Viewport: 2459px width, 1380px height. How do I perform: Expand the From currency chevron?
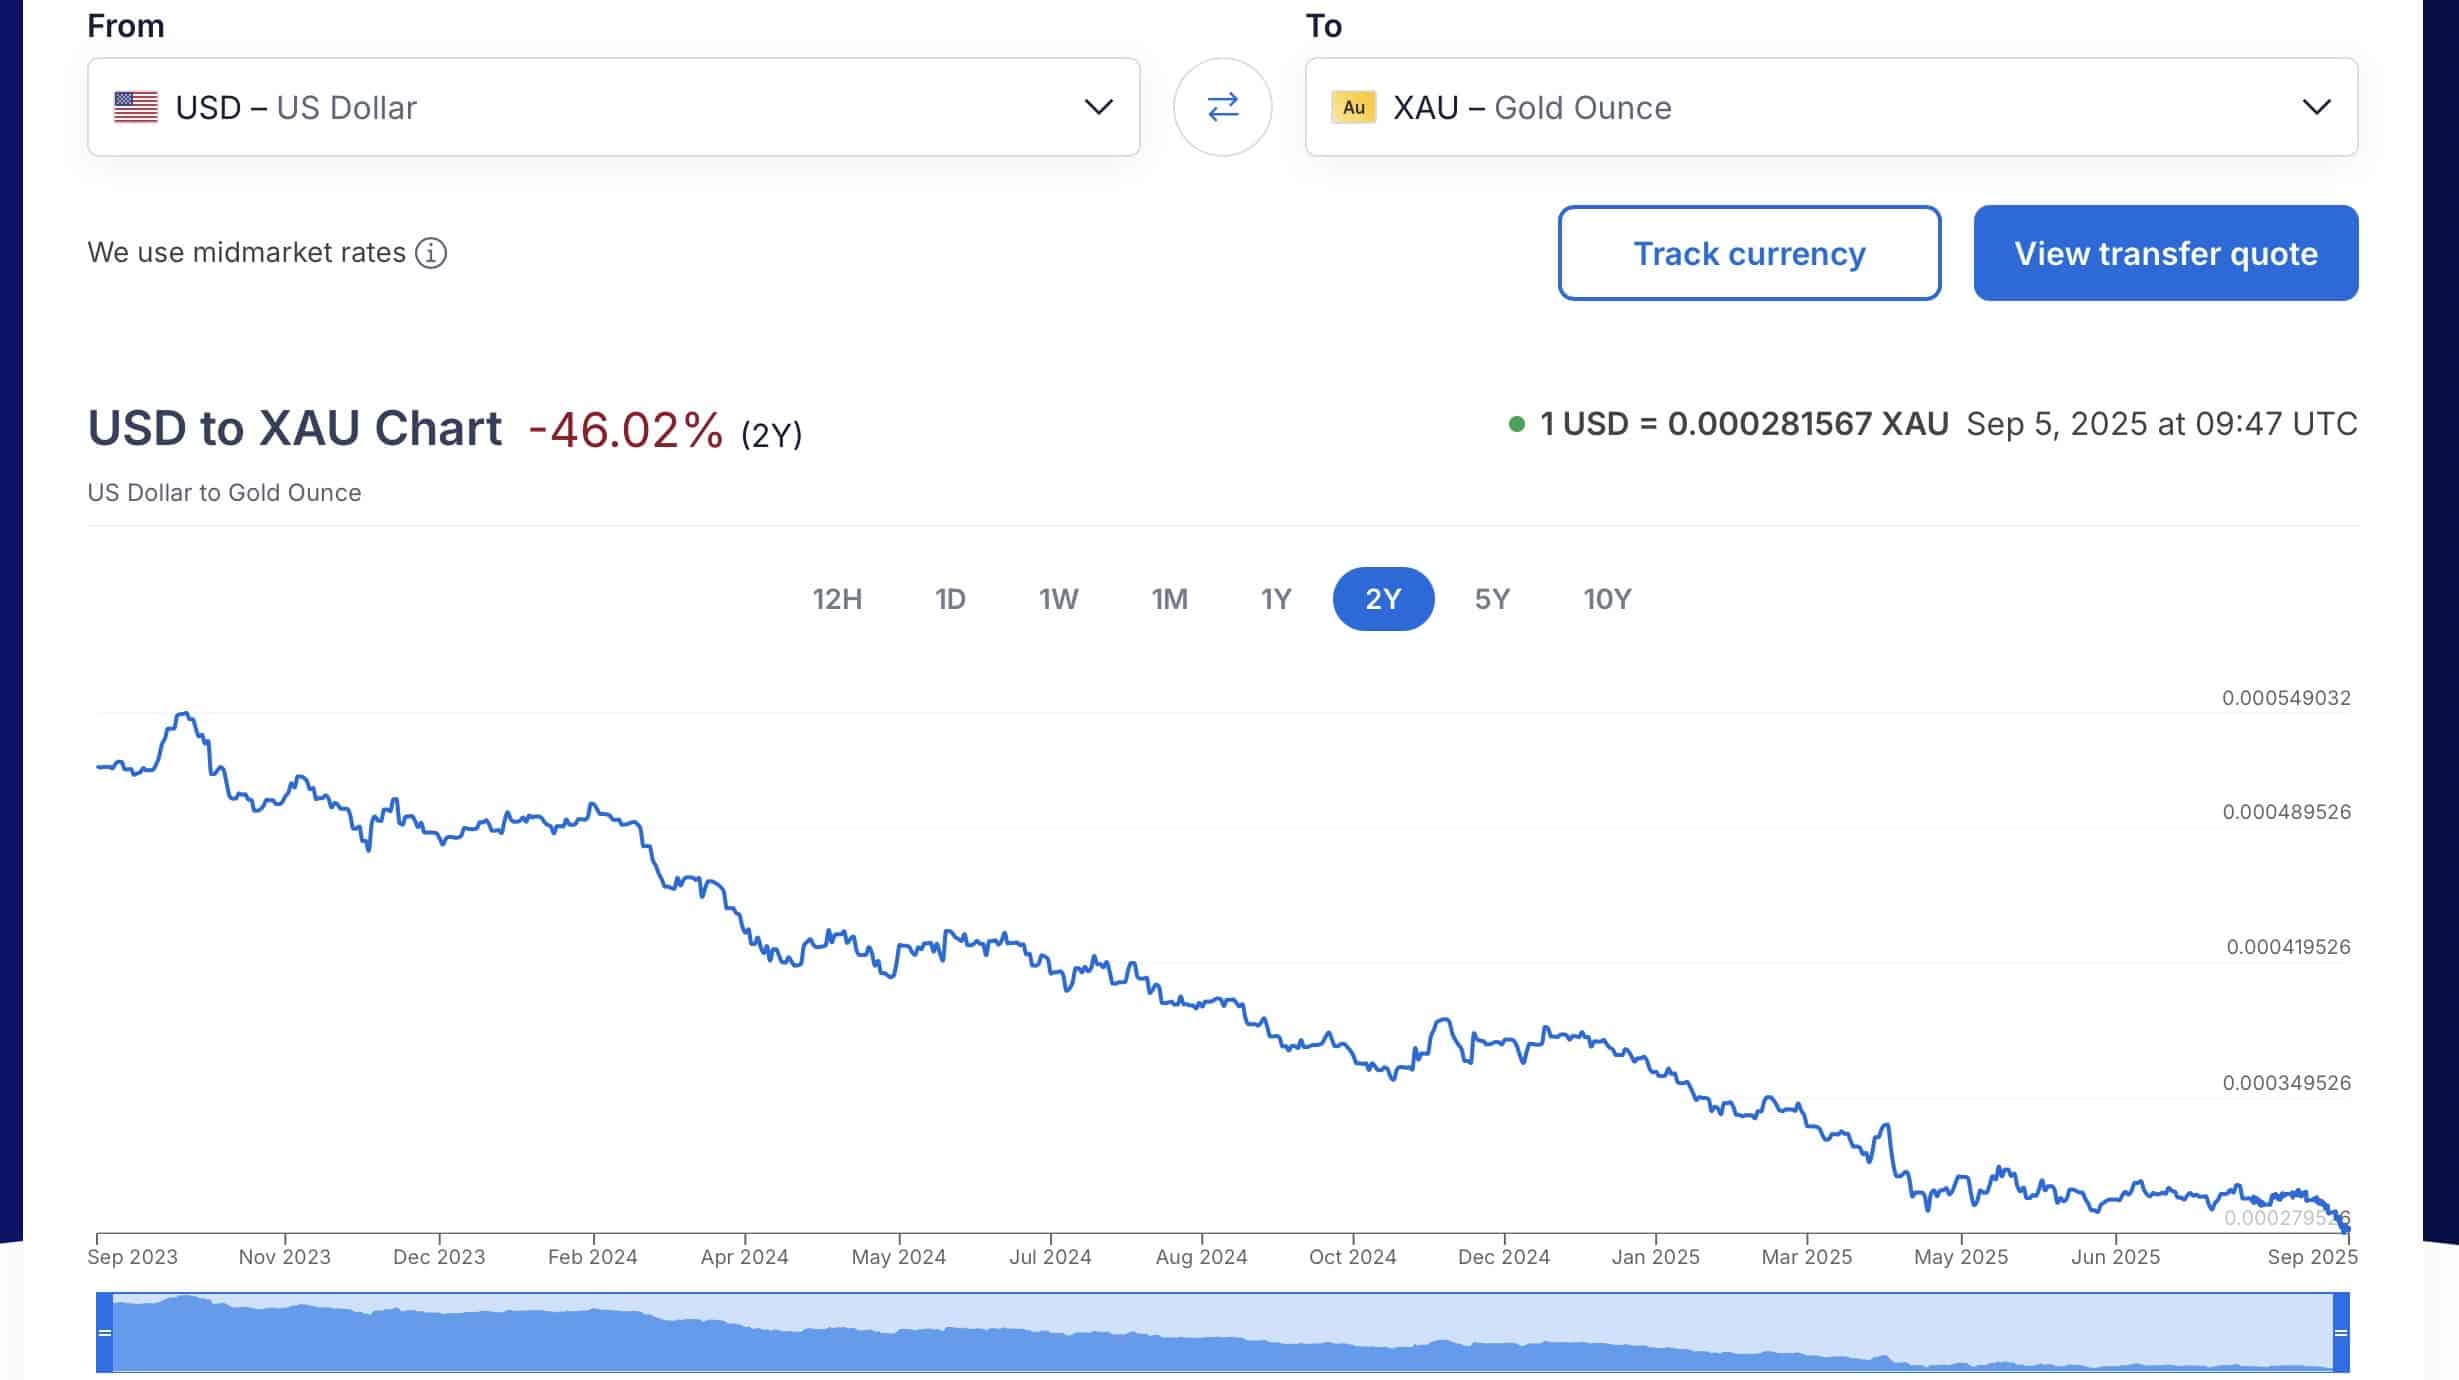click(x=1098, y=107)
